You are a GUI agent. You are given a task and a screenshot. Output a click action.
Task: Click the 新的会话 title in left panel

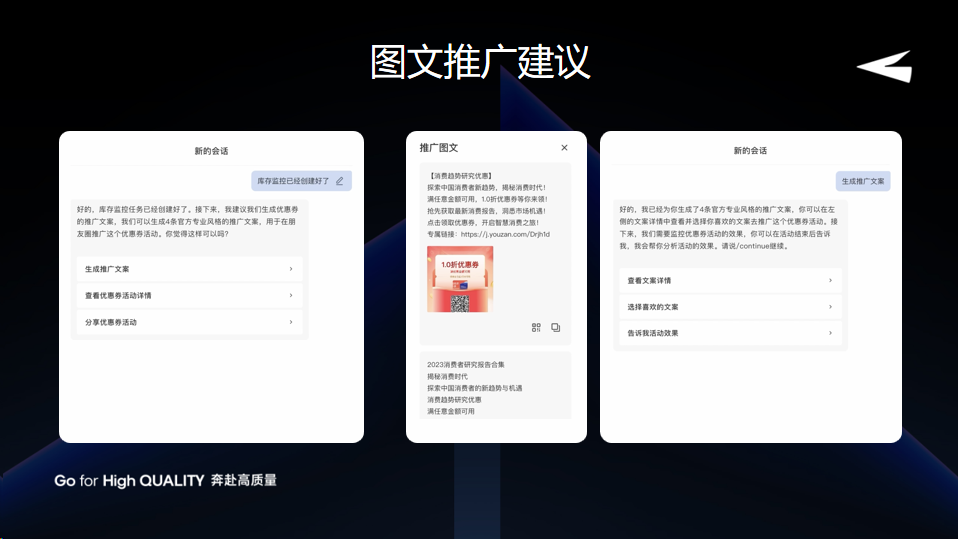pyautogui.click(x=211, y=151)
